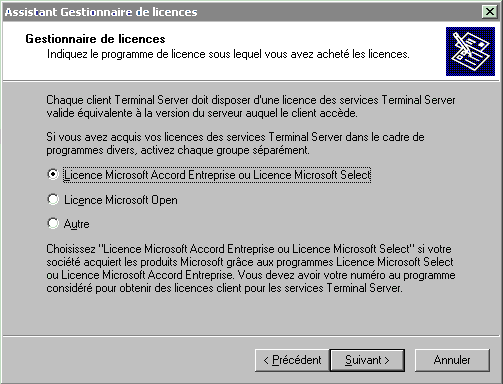Click the empty gray area left of Précédent
This screenshot has height=384, width=503.
point(128,360)
